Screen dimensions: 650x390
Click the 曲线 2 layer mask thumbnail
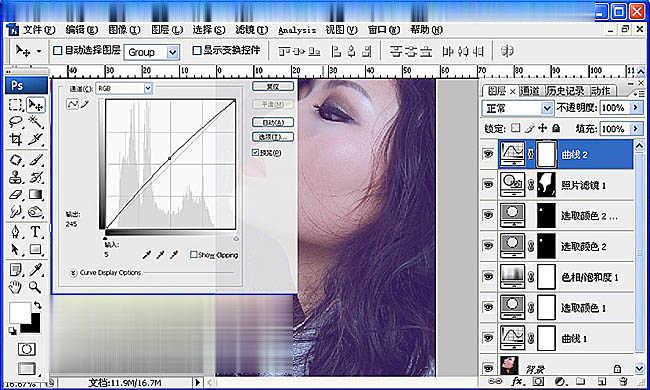546,155
